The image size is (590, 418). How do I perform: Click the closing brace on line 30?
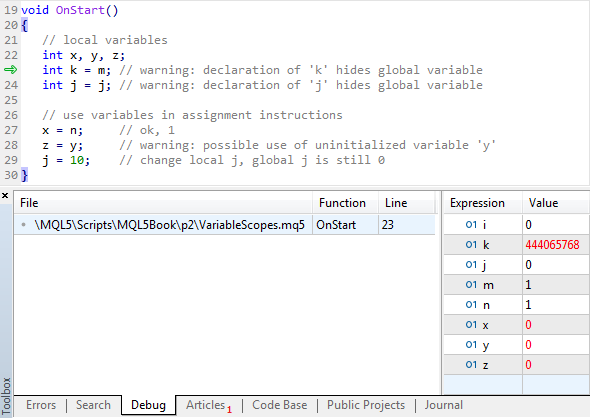24,175
